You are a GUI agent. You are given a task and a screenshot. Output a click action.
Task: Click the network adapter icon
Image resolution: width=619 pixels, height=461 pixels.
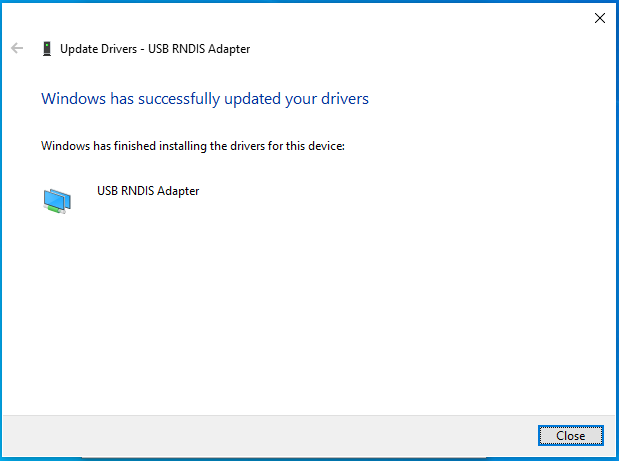pyautogui.click(x=57, y=201)
